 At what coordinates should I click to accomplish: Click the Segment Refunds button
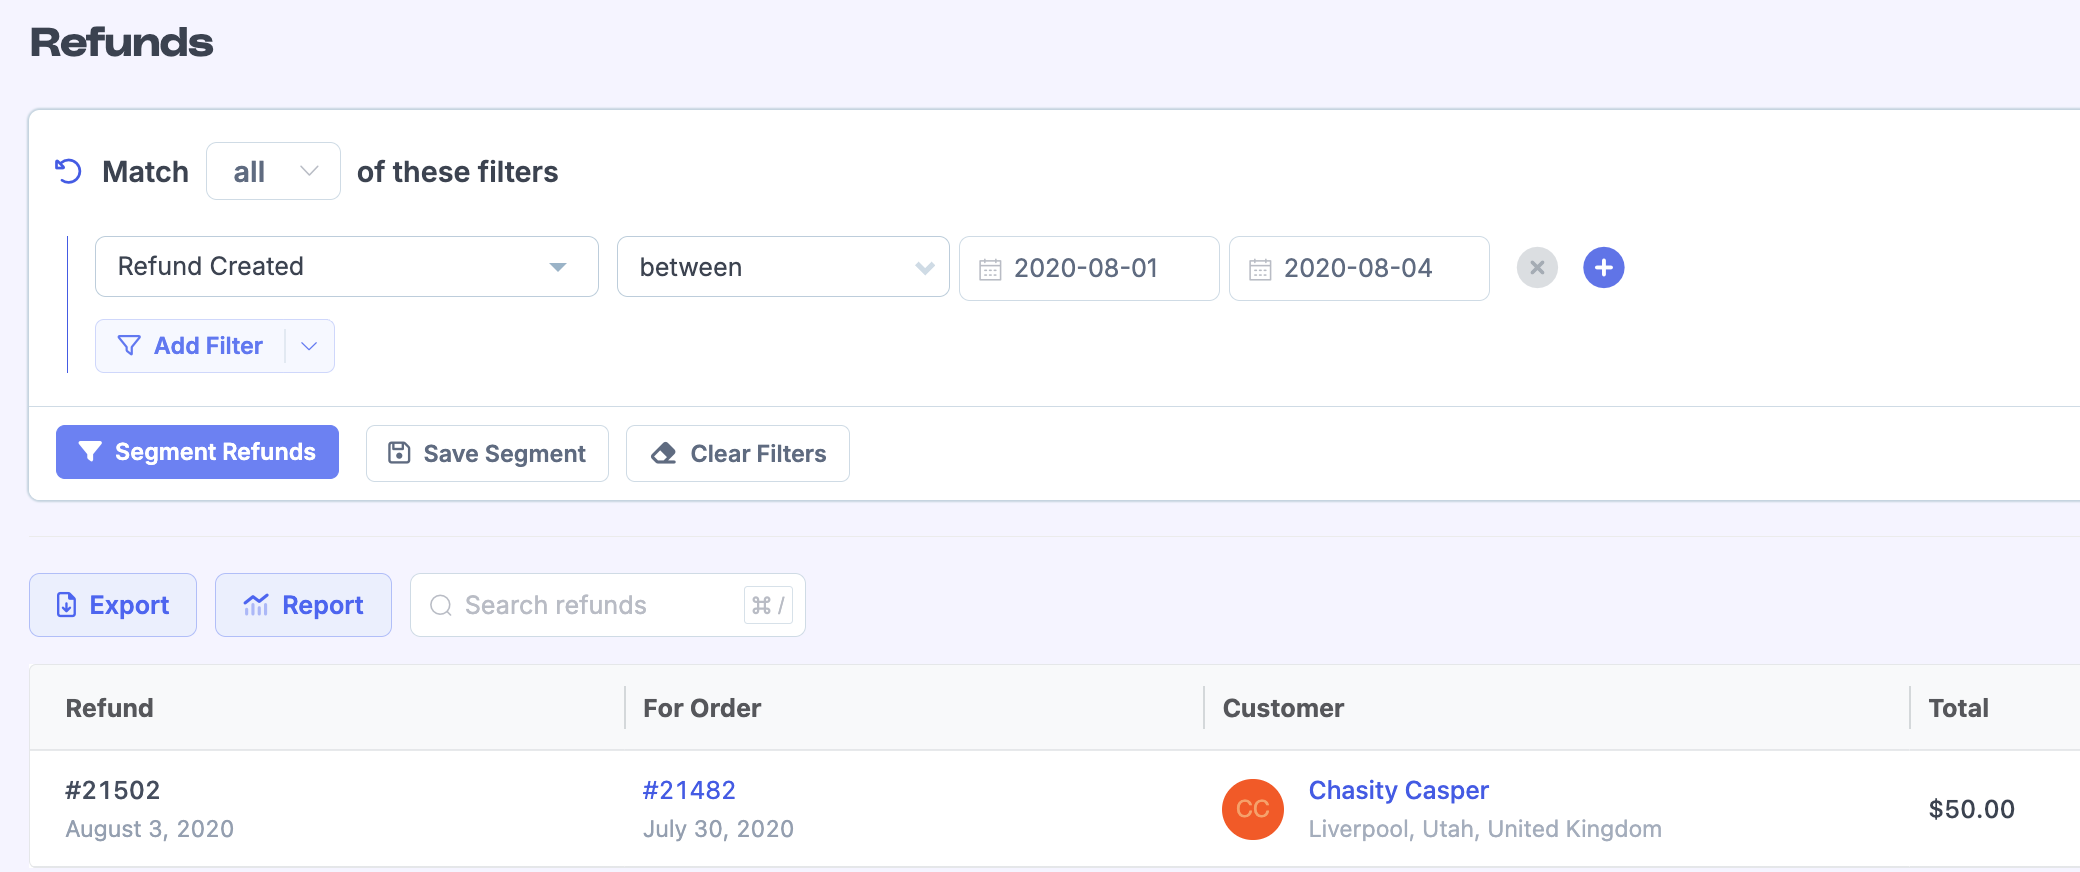coord(197,452)
